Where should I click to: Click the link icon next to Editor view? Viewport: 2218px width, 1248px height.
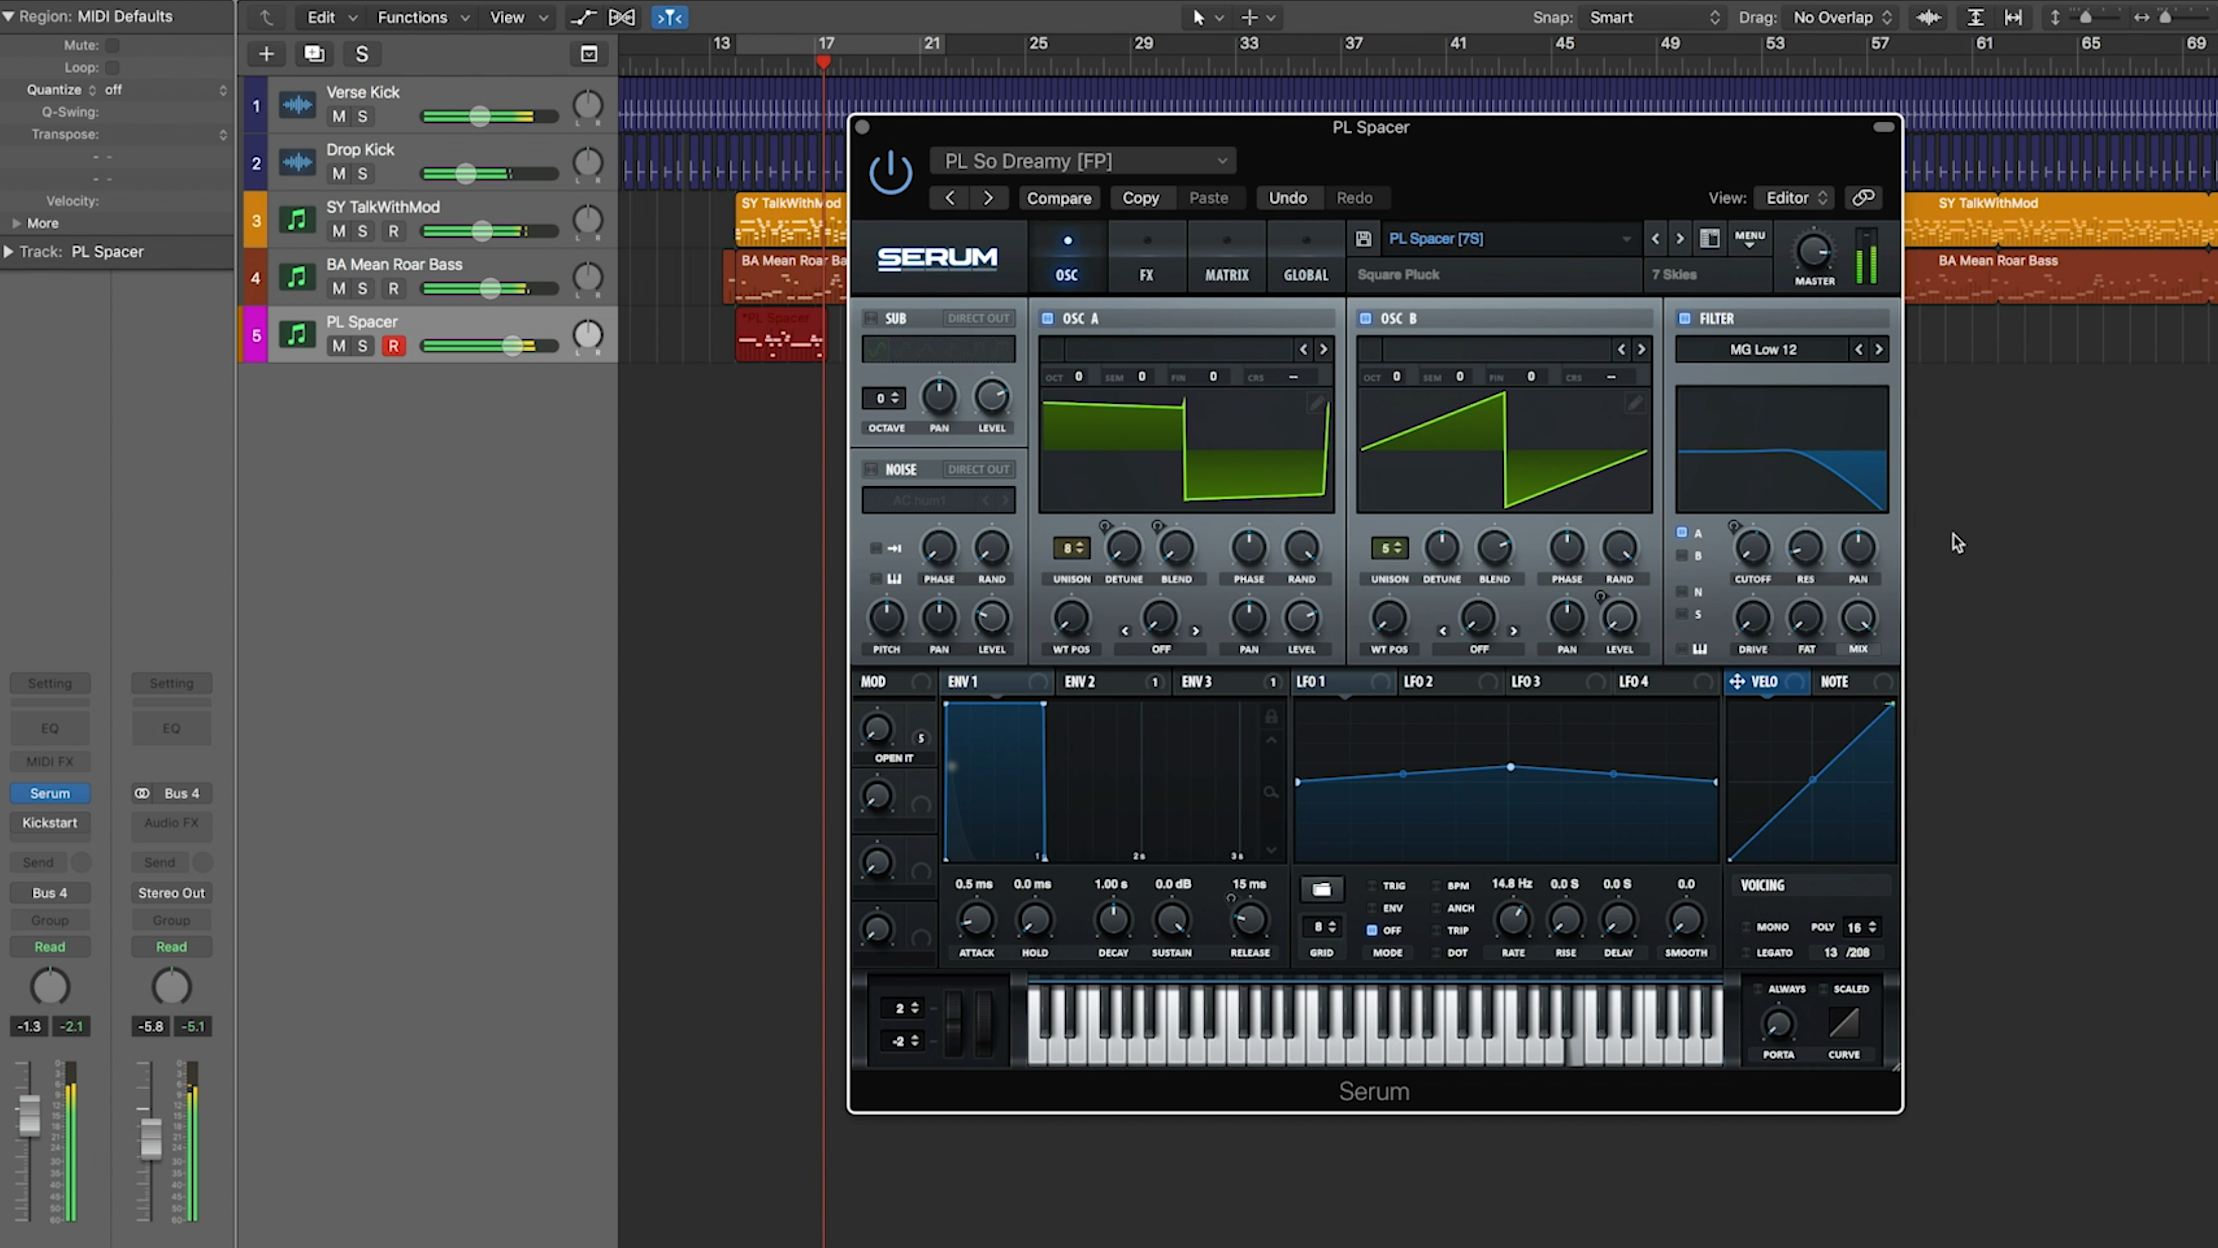pos(1862,197)
